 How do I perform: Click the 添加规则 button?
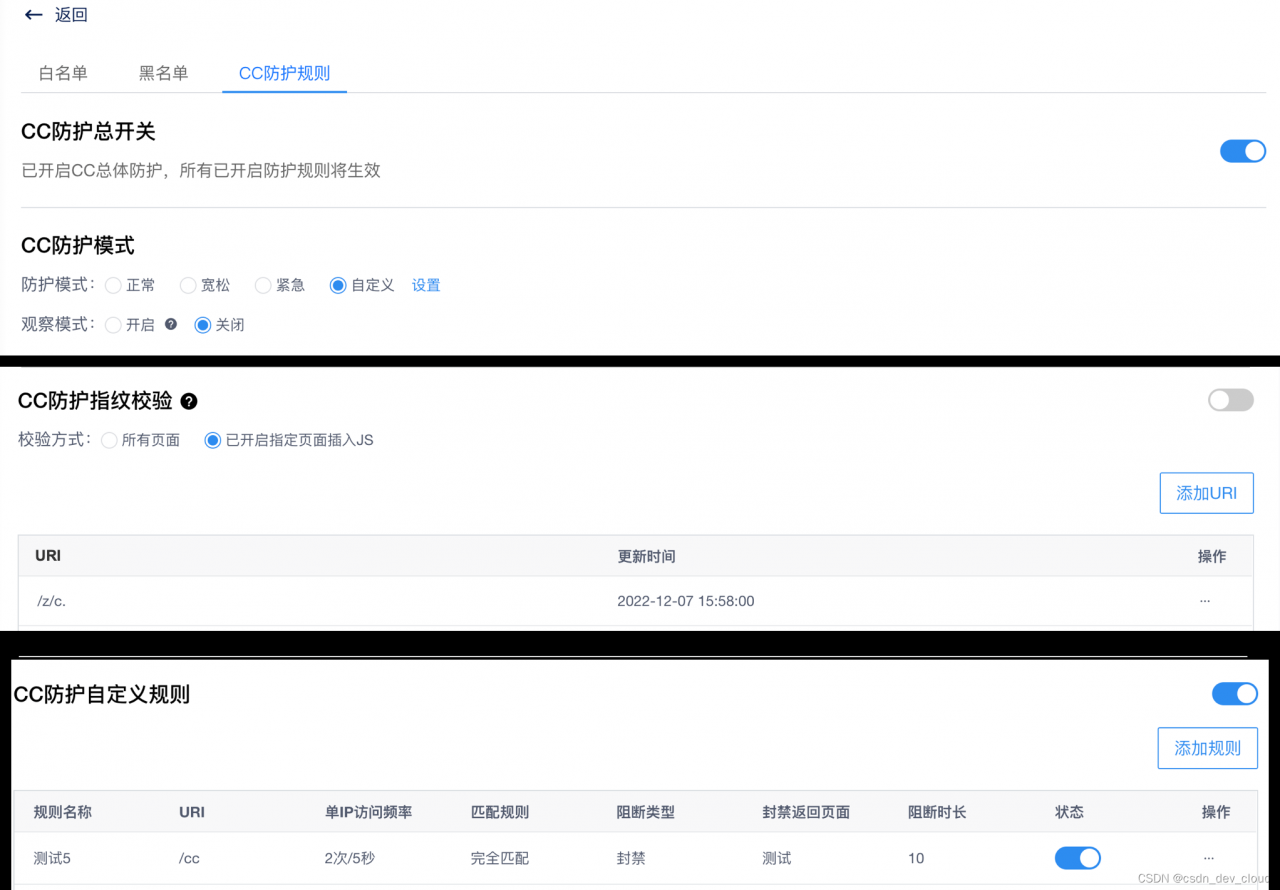(x=1207, y=747)
